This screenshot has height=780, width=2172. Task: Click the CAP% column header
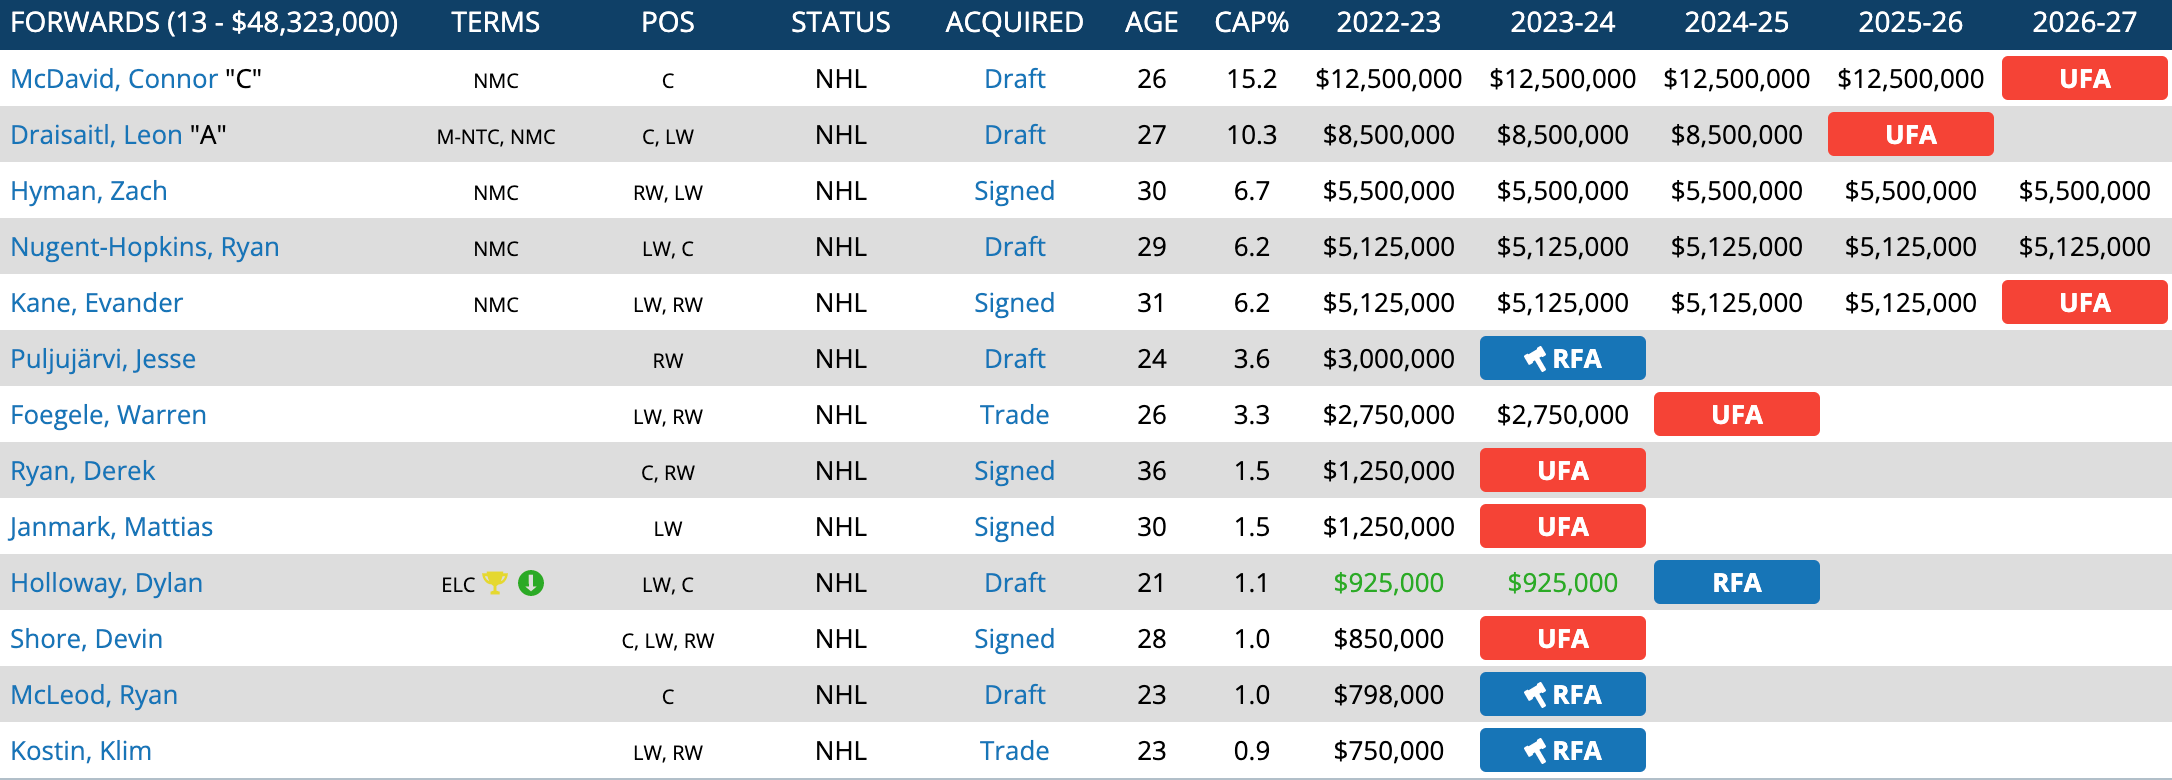pos(1251,23)
